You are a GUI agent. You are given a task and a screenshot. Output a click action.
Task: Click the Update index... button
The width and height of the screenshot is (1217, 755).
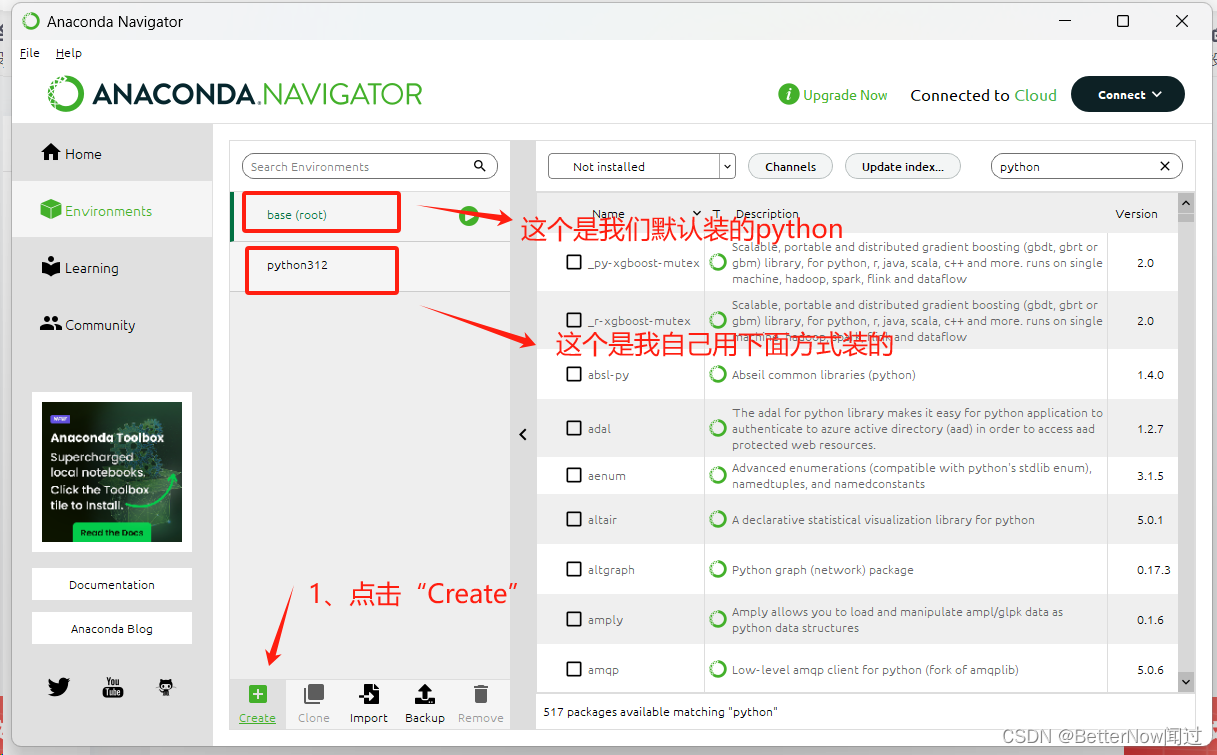point(903,166)
